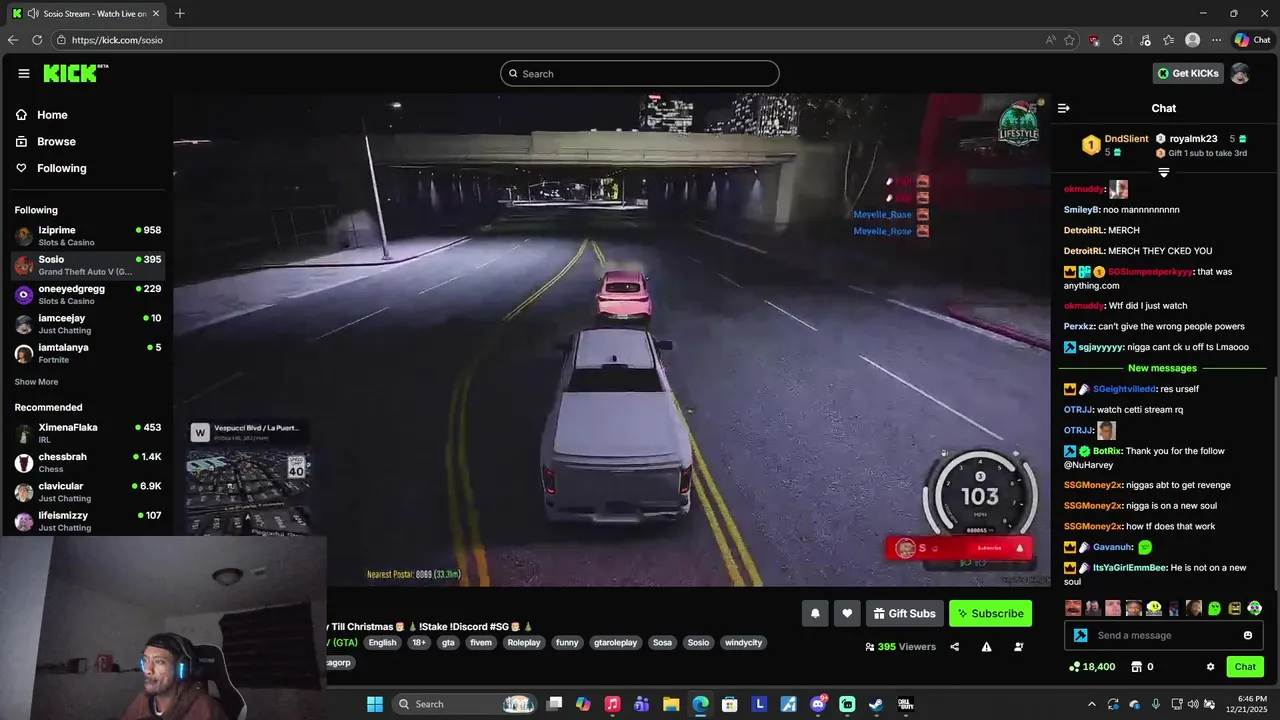Expand Show More in Following list
Viewport: 1280px width, 720px height.
click(36, 382)
